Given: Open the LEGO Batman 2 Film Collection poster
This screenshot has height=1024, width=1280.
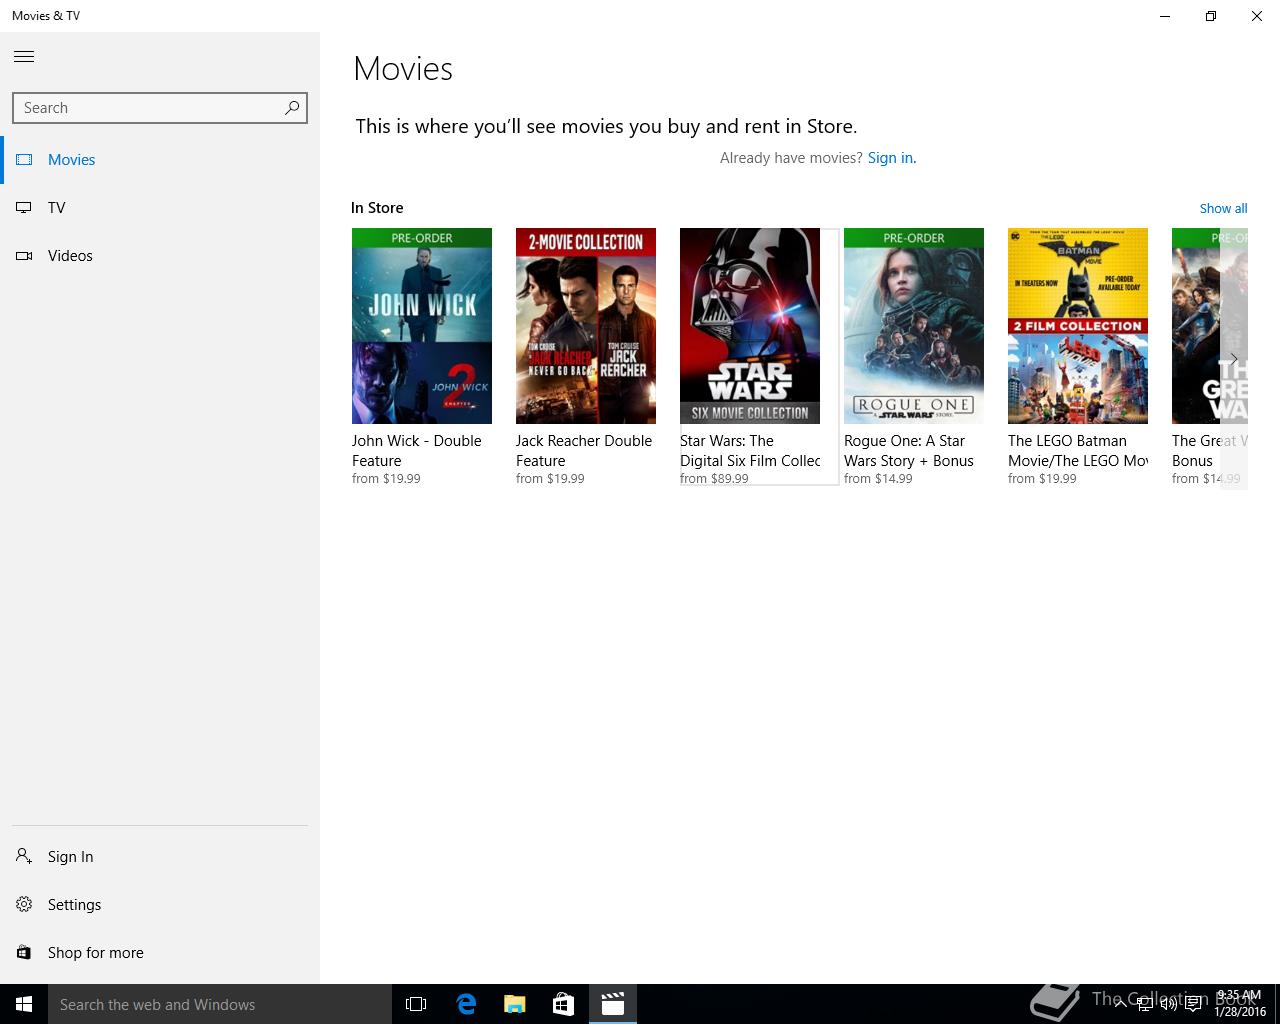Looking at the screenshot, I should tap(1078, 326).
